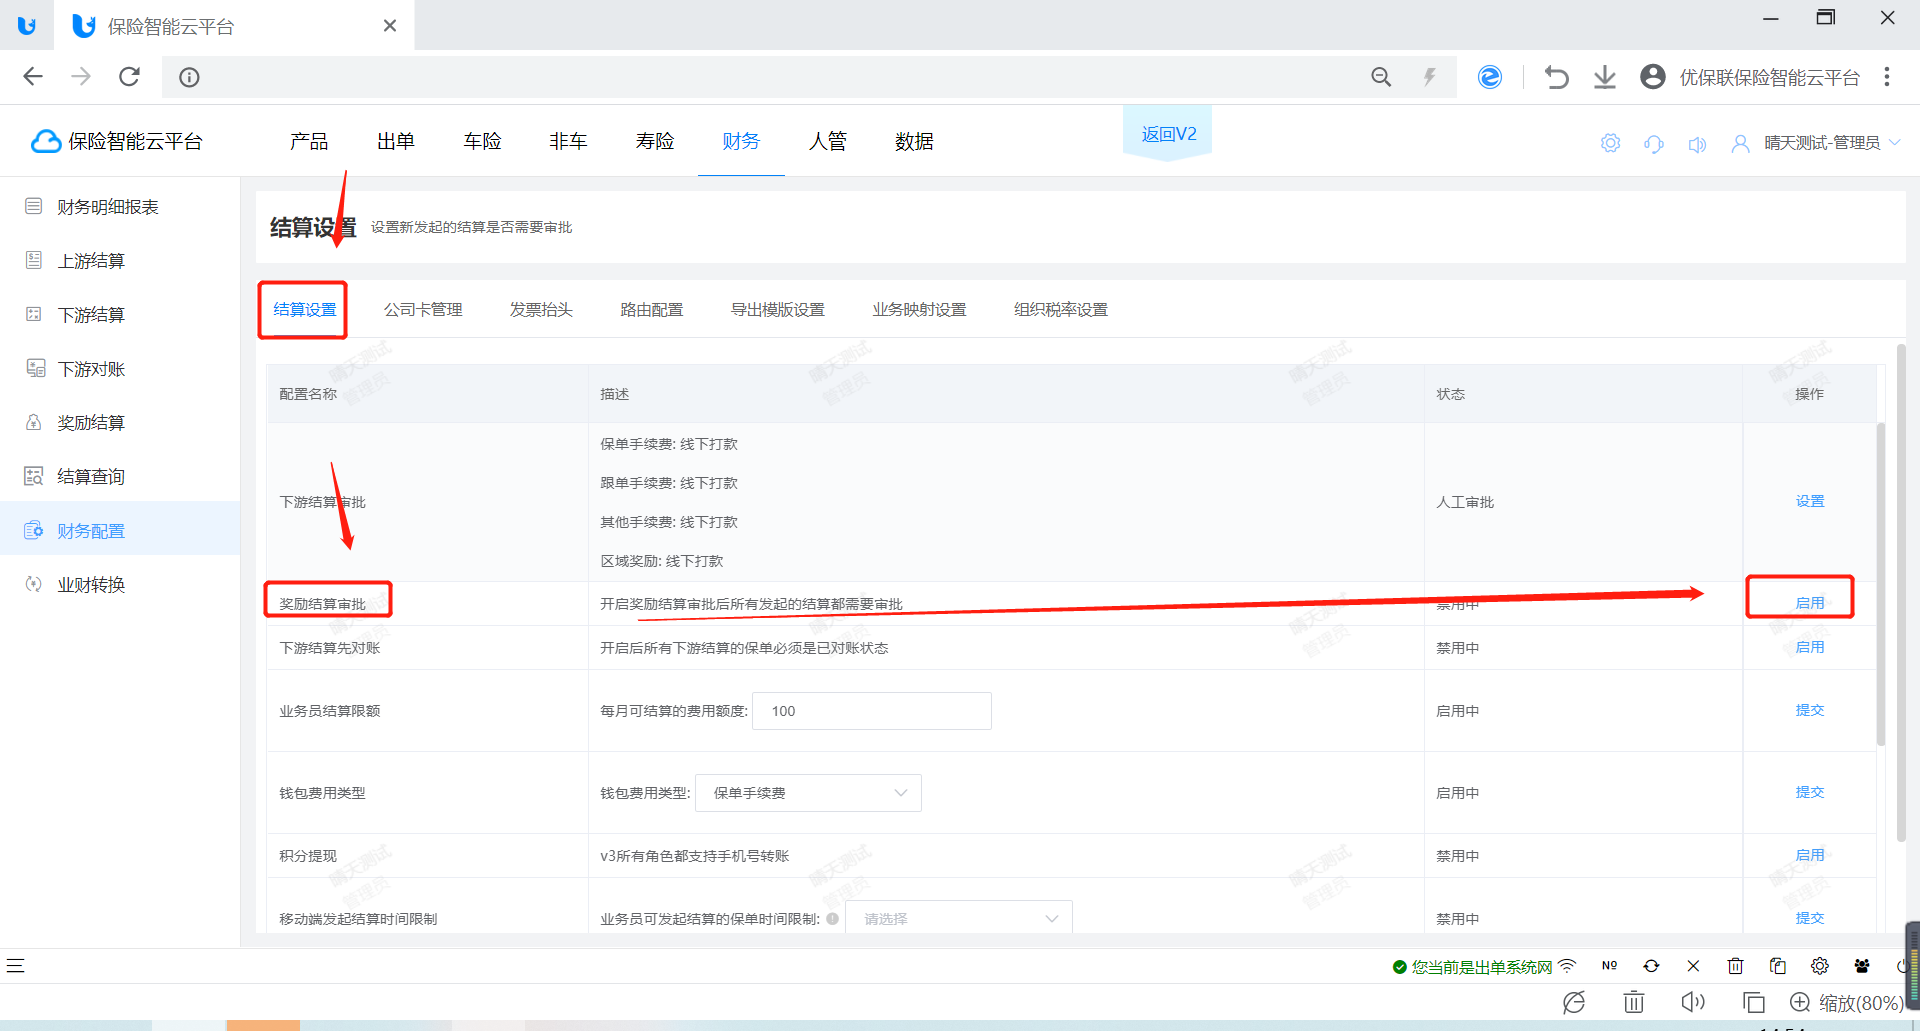Open the 人管 top menu
The height and width of the screenshot is (1031, 1920).
point(828,141)
